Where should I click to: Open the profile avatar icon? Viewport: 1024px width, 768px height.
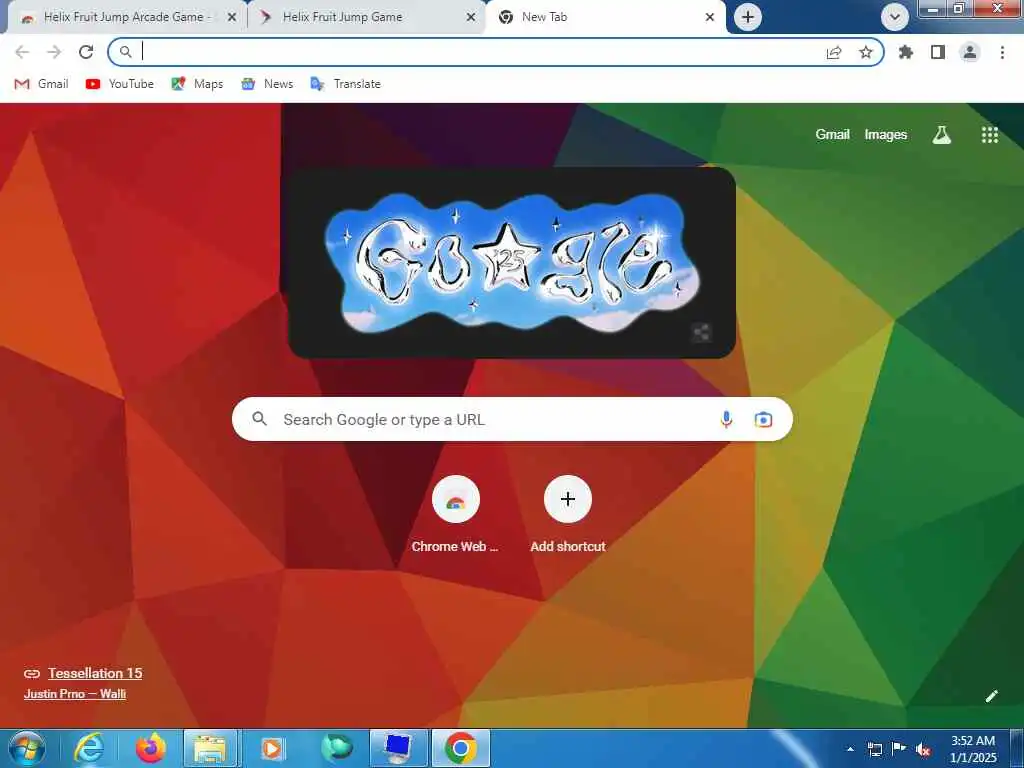pyautogui.click(x=970, y=52)
